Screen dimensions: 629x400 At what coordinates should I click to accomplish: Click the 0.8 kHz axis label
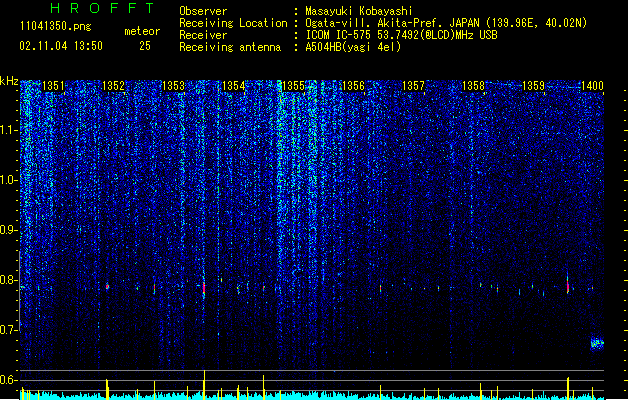click(x=8, y=280)
